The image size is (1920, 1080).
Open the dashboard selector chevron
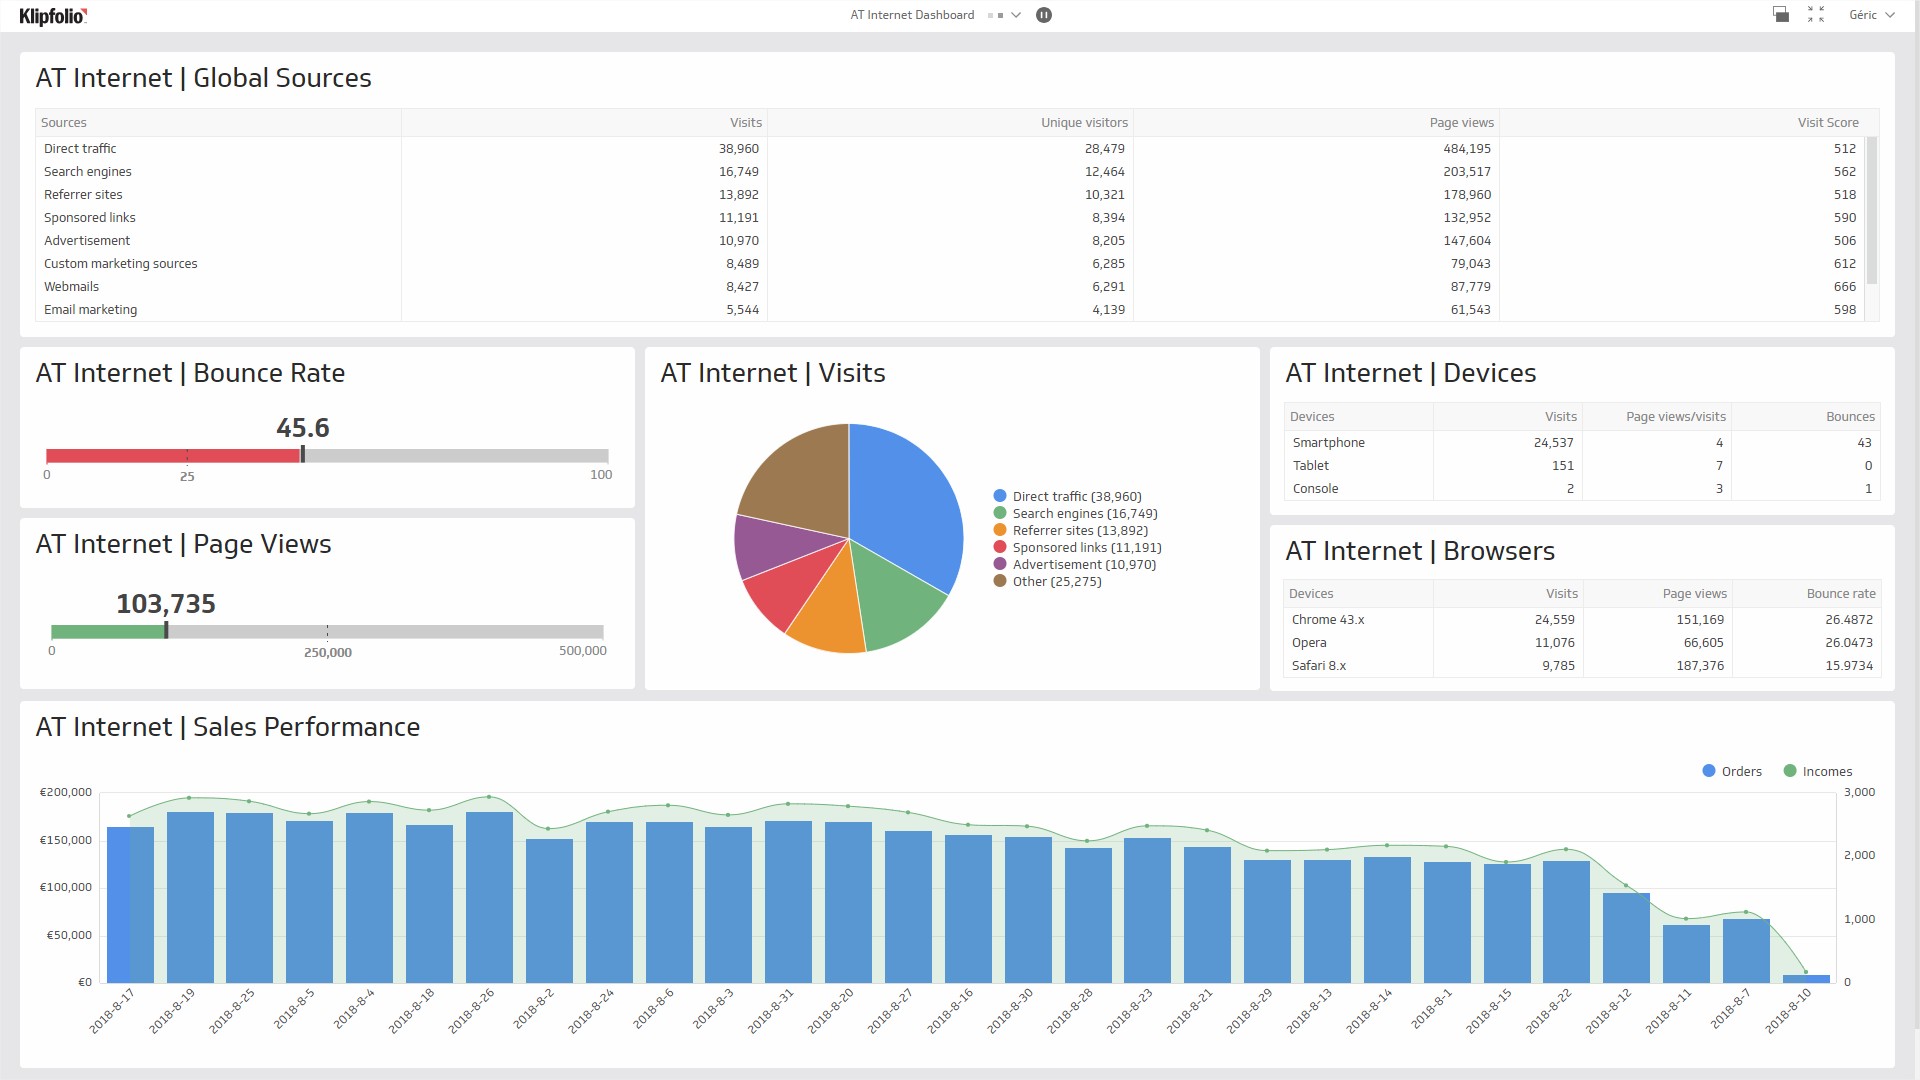[x=1016, y=15]
